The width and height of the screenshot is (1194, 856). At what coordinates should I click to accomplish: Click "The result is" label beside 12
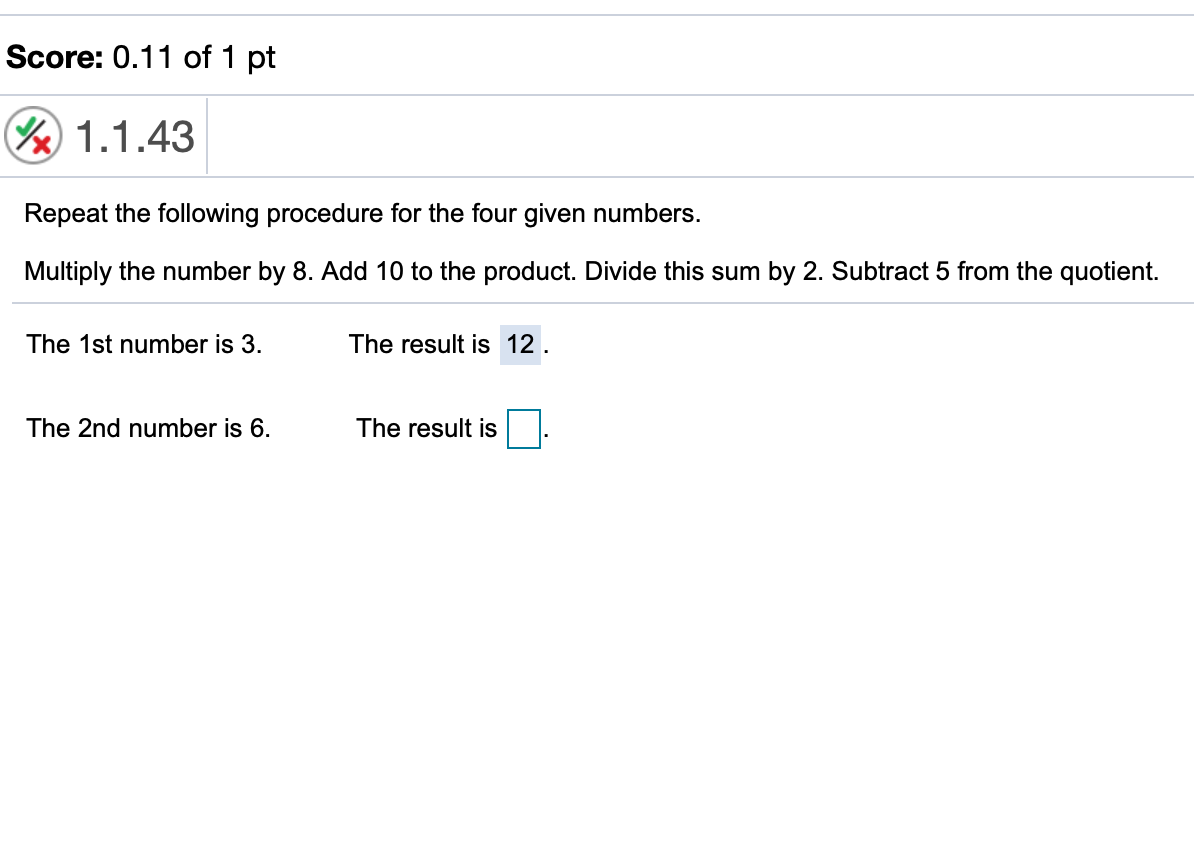coord(419,345)
